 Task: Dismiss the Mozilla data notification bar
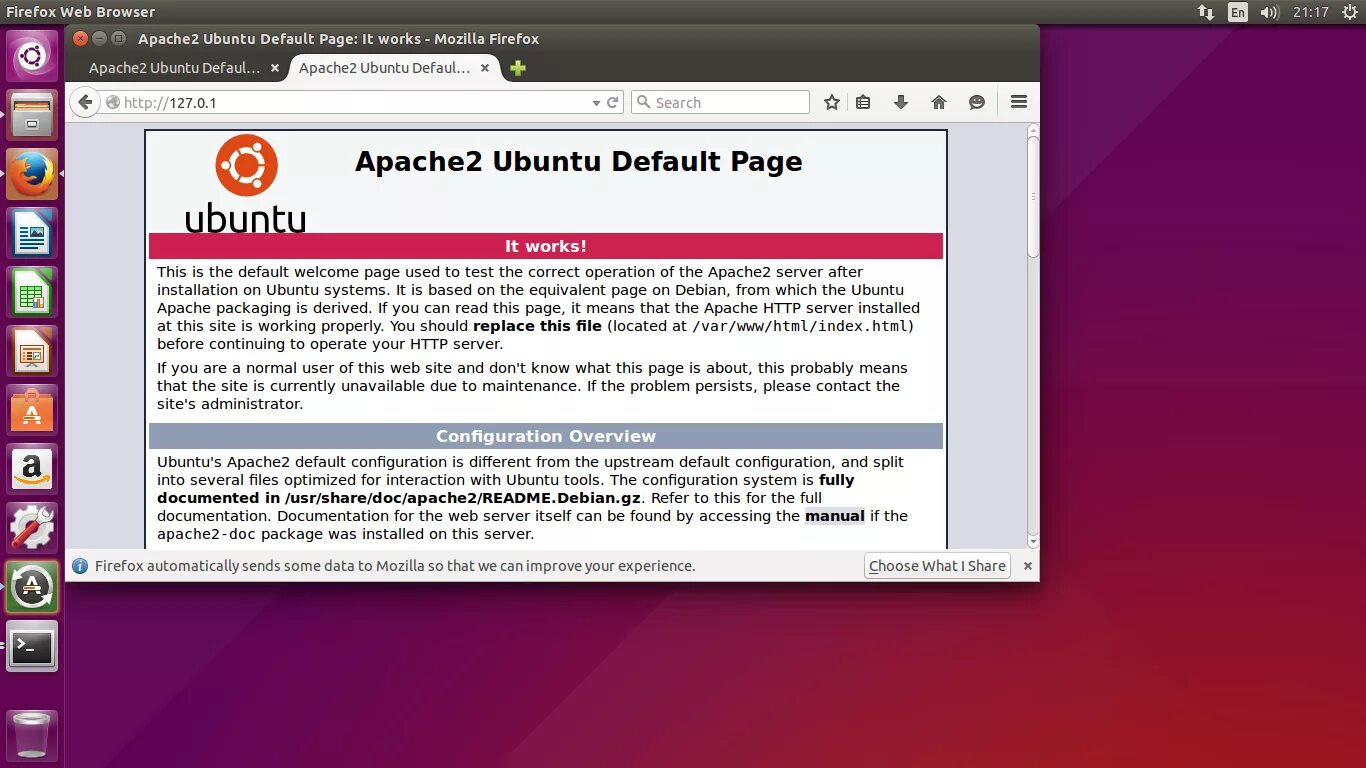pos(1027,566)
